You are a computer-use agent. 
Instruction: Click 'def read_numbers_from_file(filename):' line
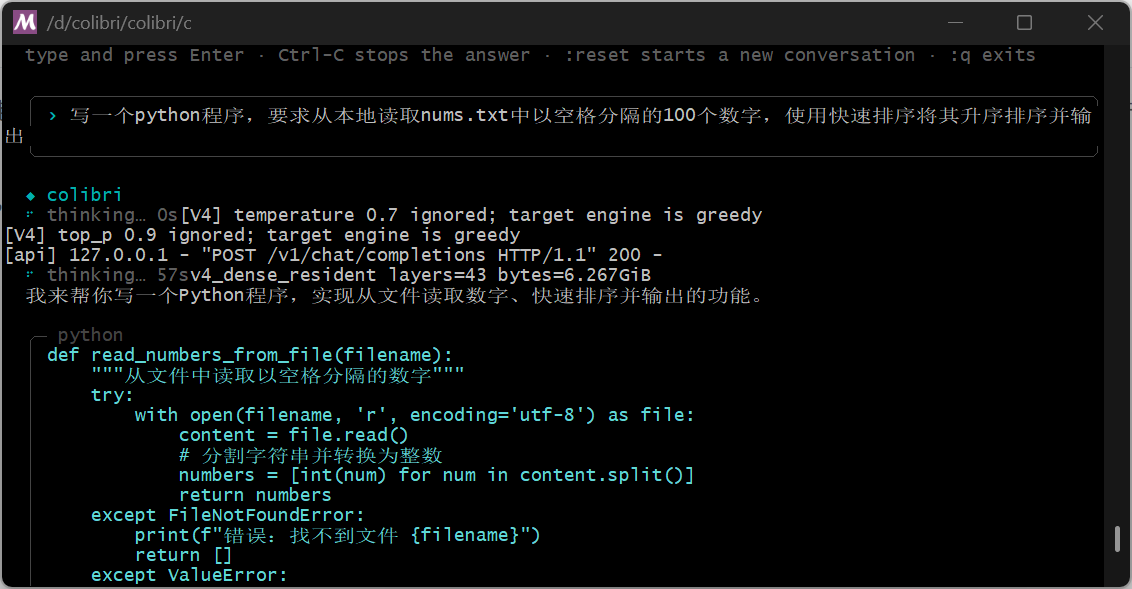[250, 355]
